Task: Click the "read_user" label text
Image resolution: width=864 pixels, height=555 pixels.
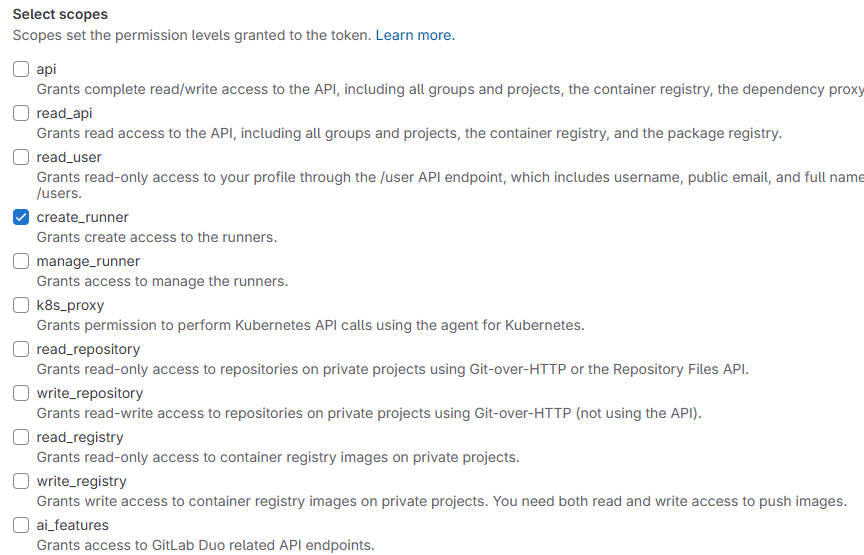Action: [69, 158]
